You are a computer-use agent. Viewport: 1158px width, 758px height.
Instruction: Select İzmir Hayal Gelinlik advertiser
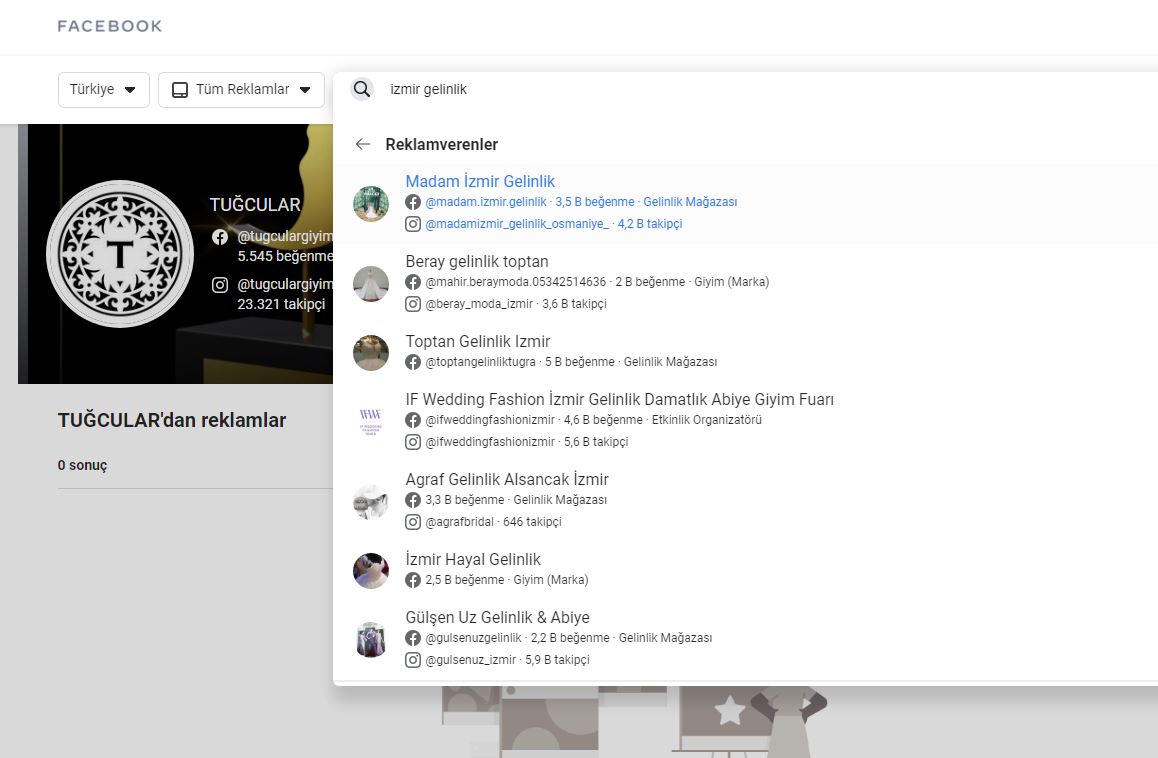click(745, 570)
